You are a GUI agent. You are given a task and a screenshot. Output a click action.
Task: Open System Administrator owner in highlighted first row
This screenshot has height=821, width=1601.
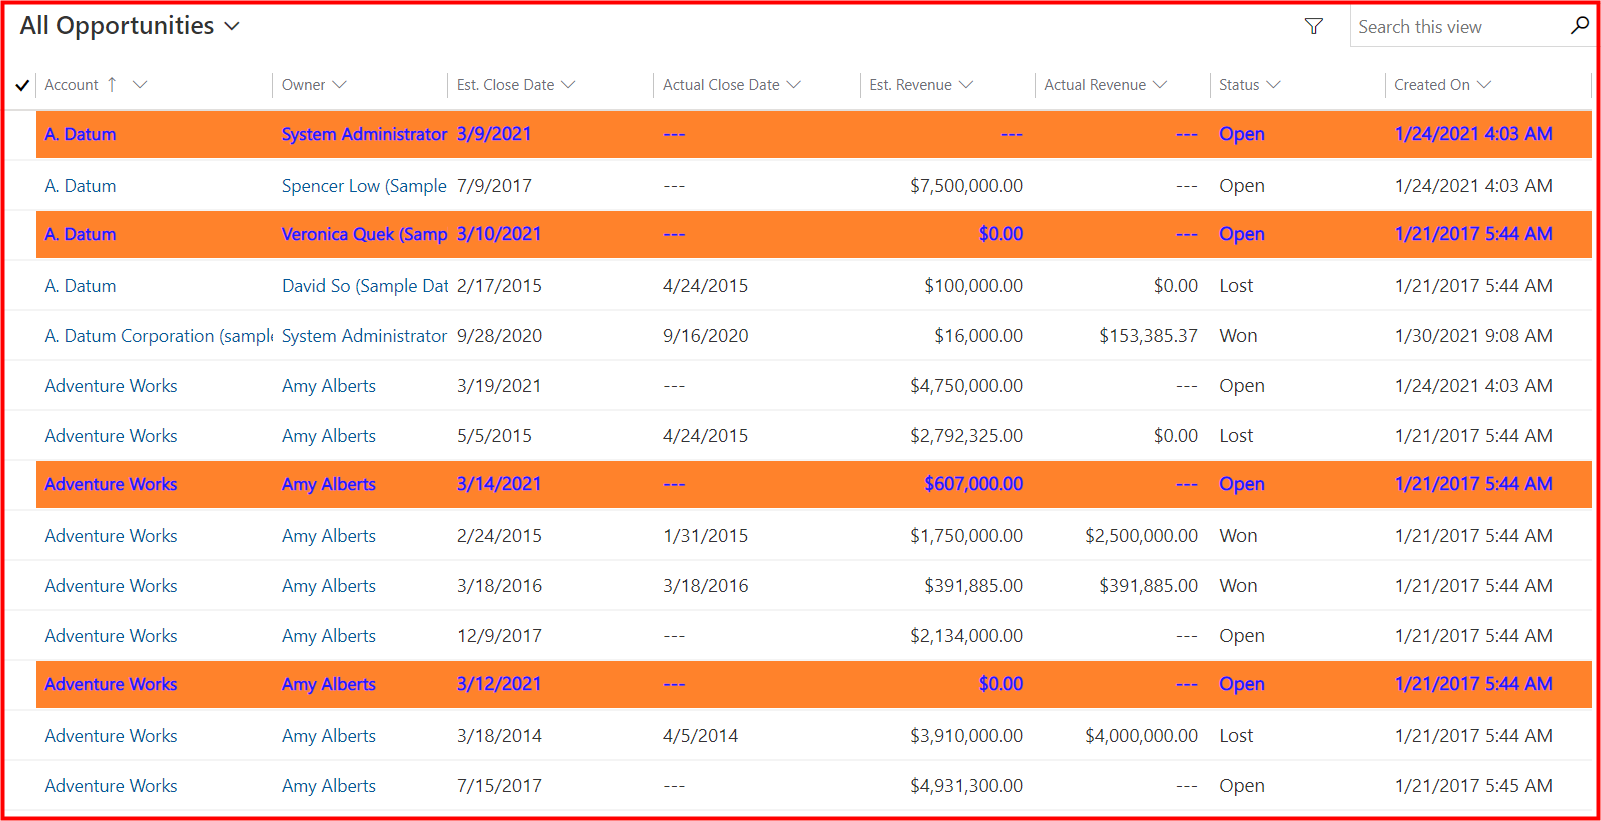tap(364, 134)
